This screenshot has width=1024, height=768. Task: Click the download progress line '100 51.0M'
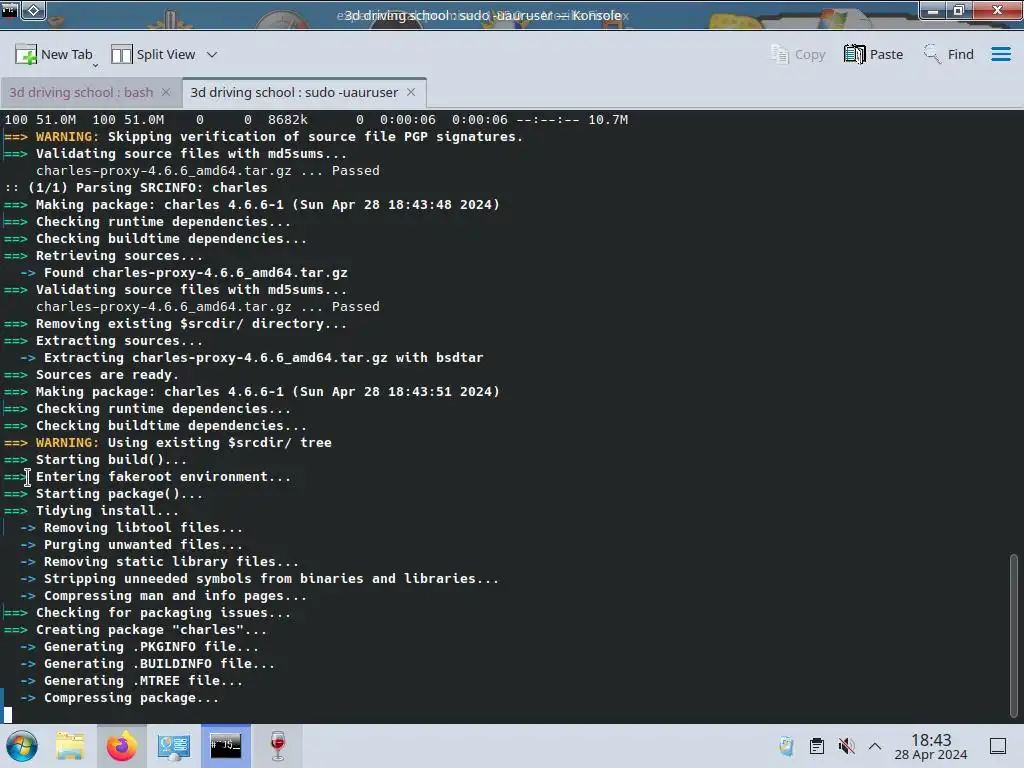[x=316, y=120]
